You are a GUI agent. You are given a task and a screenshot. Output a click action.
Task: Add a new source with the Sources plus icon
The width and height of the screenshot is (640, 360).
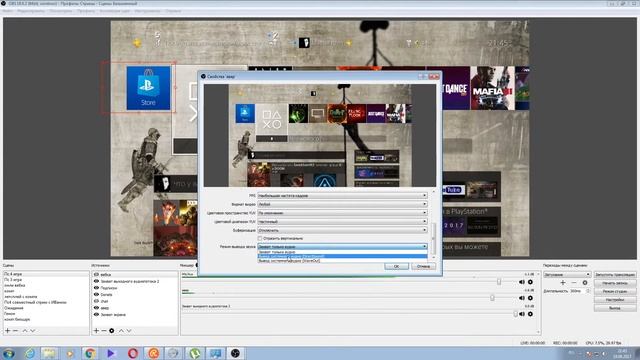[96, 331]
